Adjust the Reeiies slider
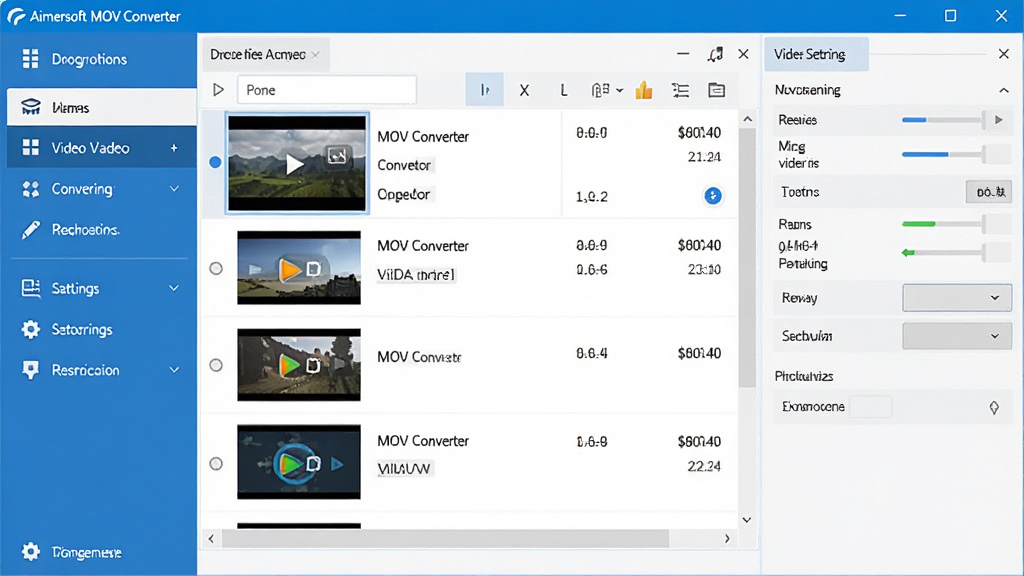Viewport: 1024px width, 576px height. 944,120
